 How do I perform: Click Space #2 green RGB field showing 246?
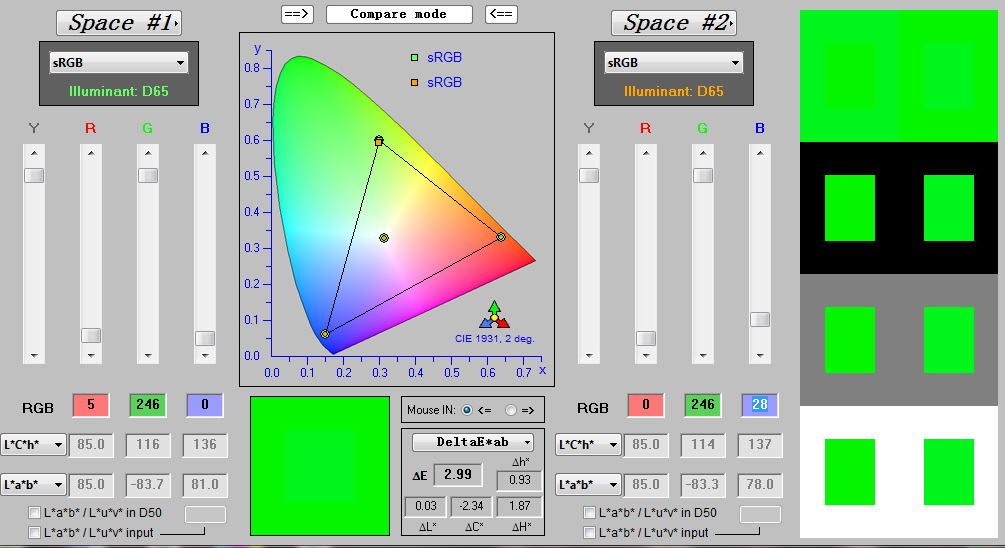tap(703, 405)
